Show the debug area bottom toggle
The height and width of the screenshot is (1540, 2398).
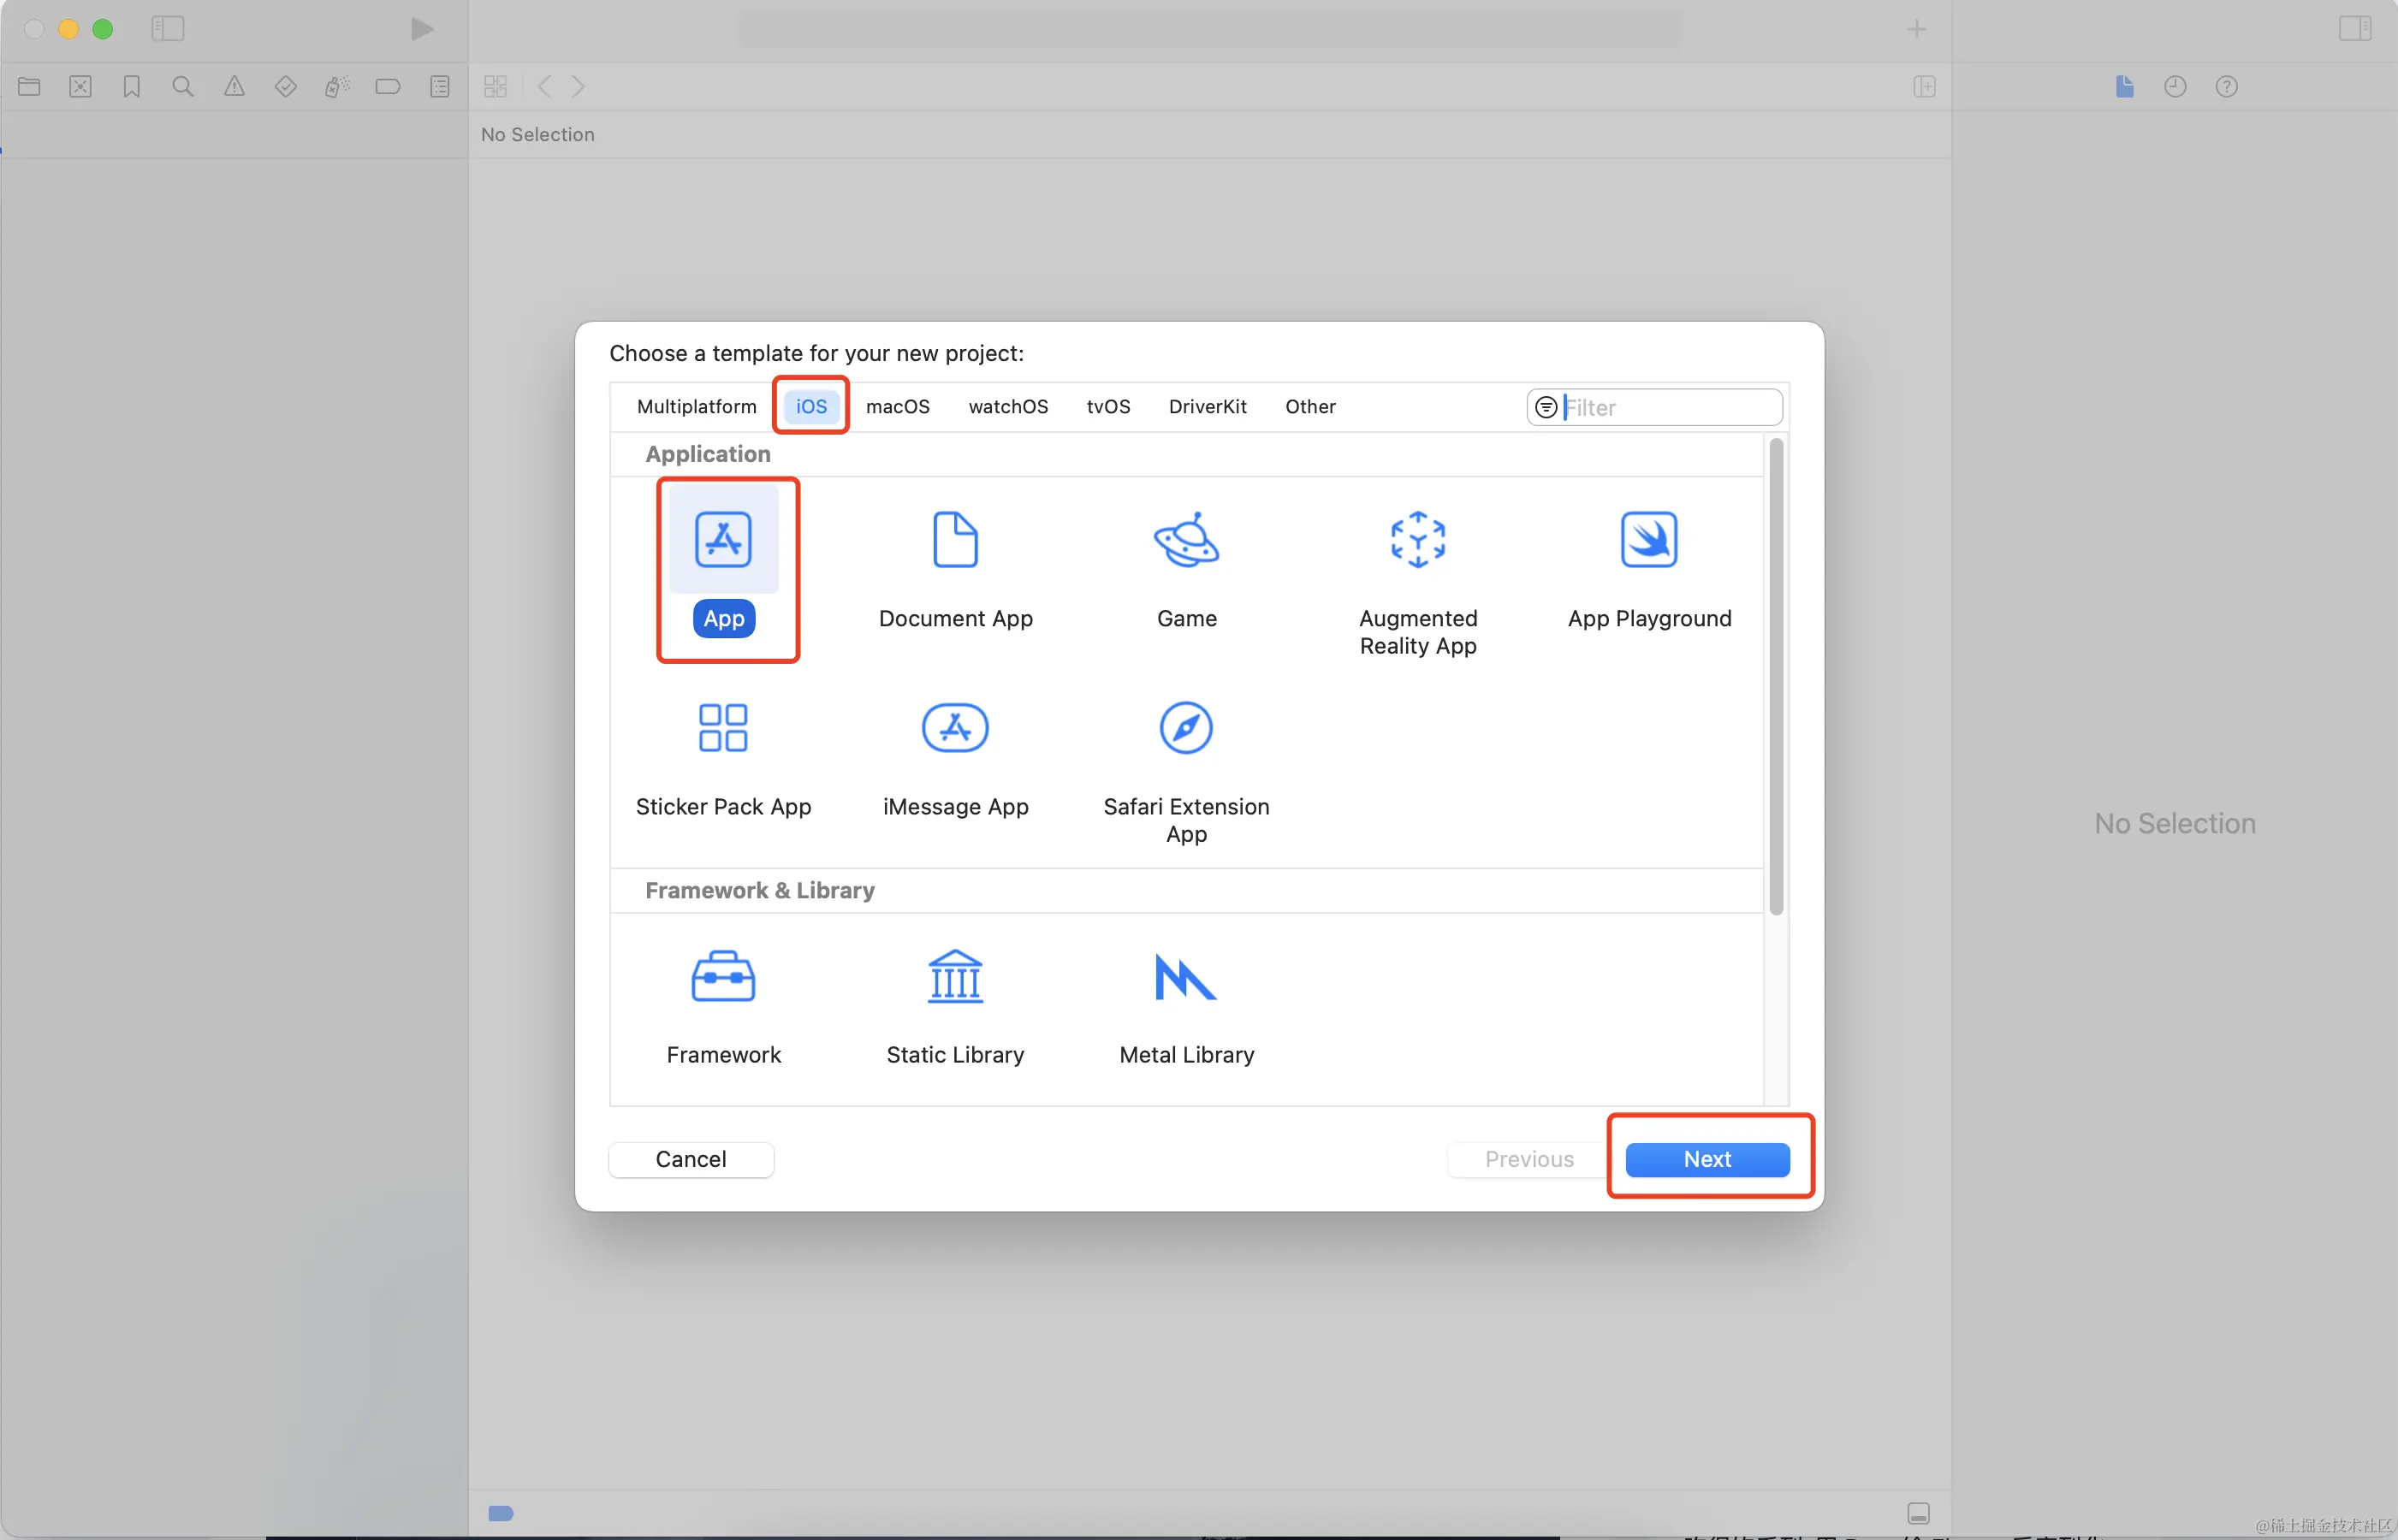(x=1918, y=1513)
